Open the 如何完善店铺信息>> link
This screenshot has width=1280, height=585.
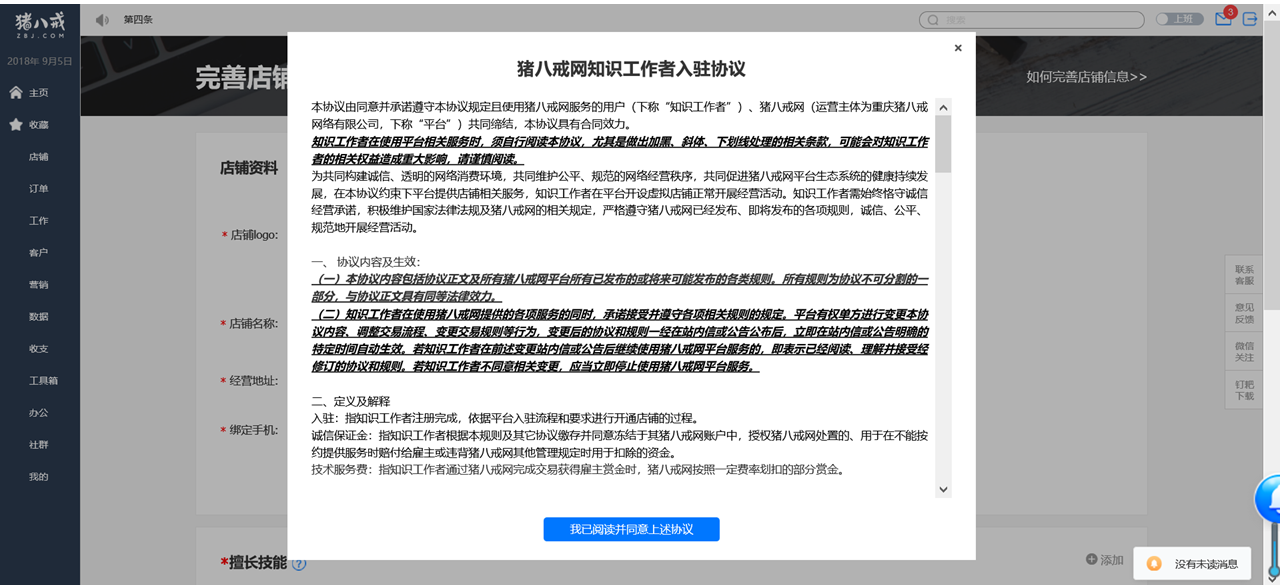click(x=1086, y=77)
